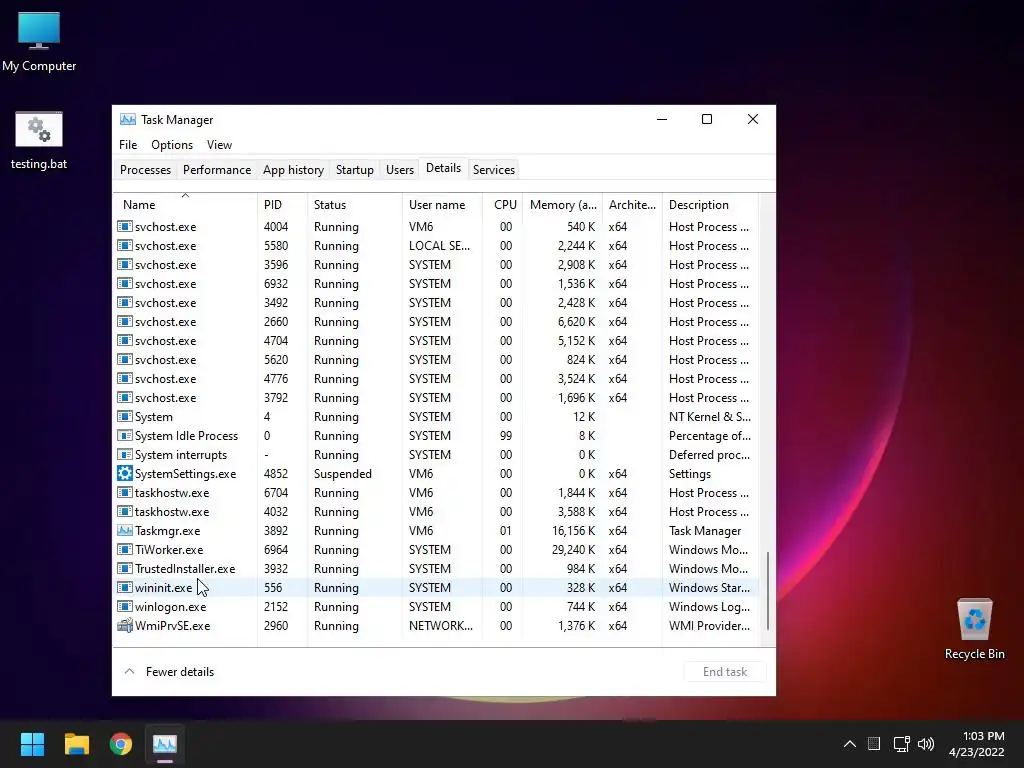
Task: Click the vertical scrollbar thumb of process list
Action: coord(768,591)
